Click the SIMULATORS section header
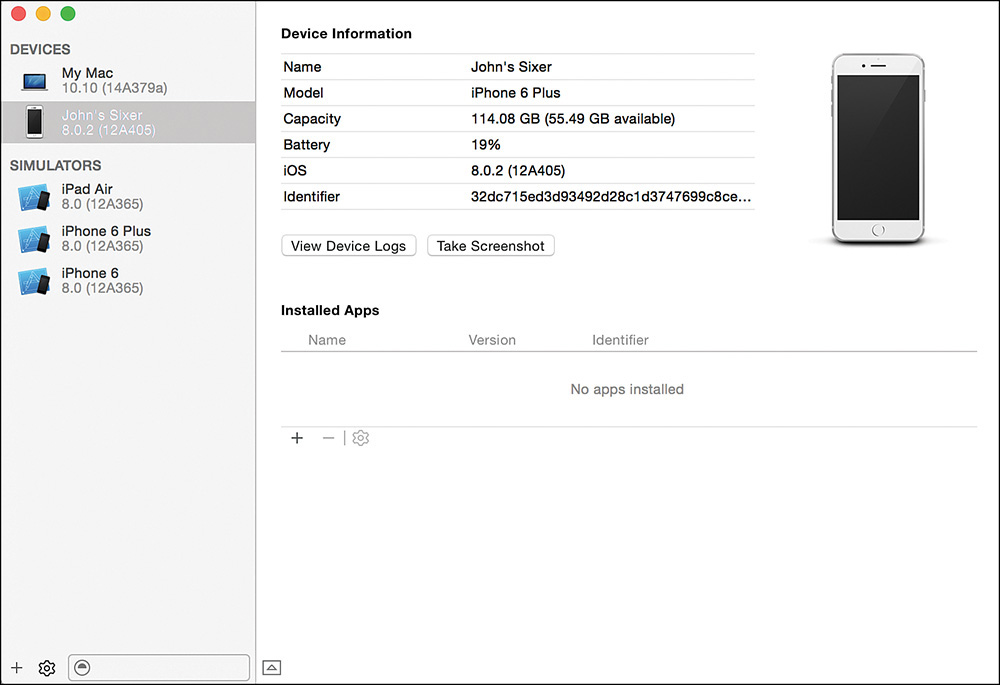The image size is (1000, 685). point(55,165)
